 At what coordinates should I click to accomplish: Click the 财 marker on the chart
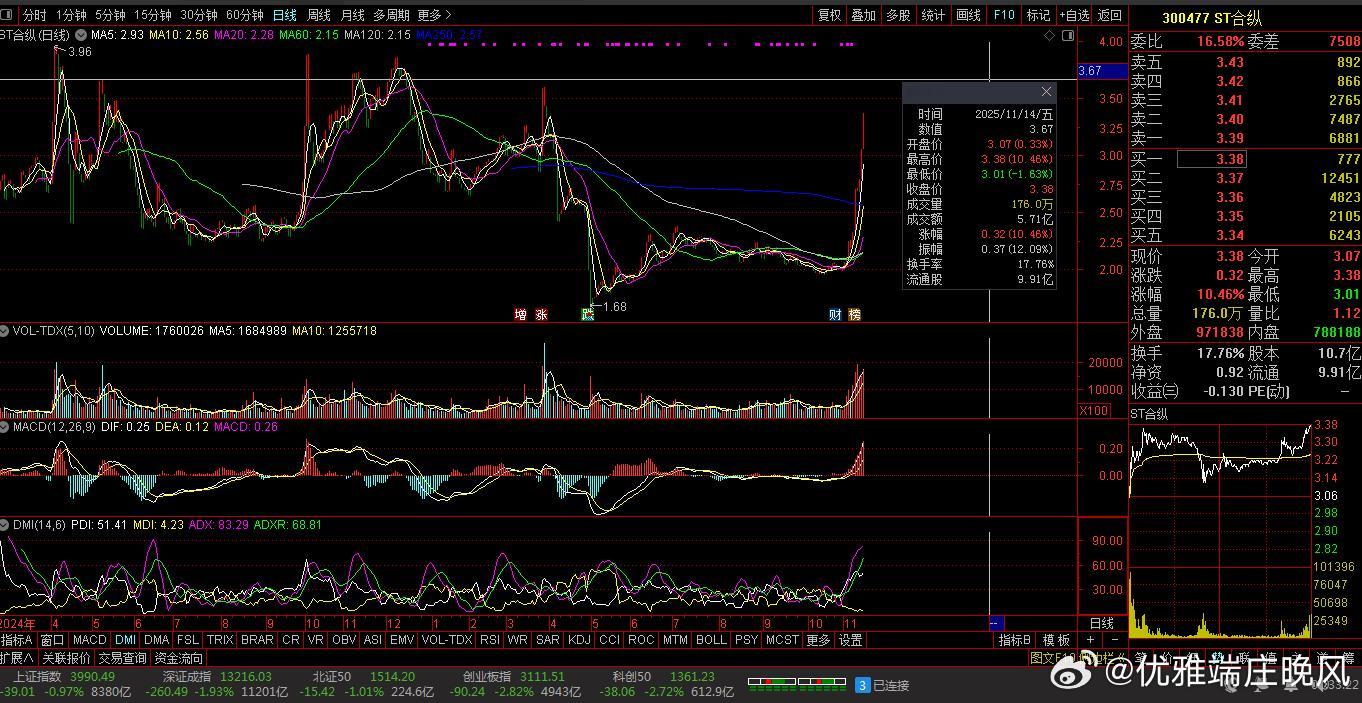click(x=835, y=314)
